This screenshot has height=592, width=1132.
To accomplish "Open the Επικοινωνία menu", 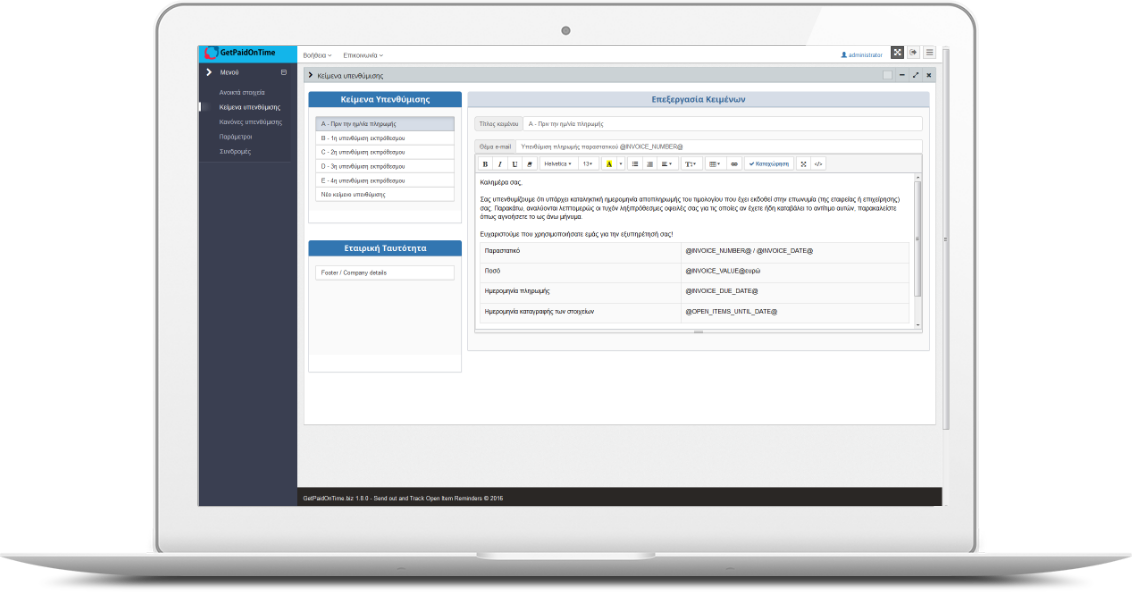I will pyautogui.click(x=362, y=55).
